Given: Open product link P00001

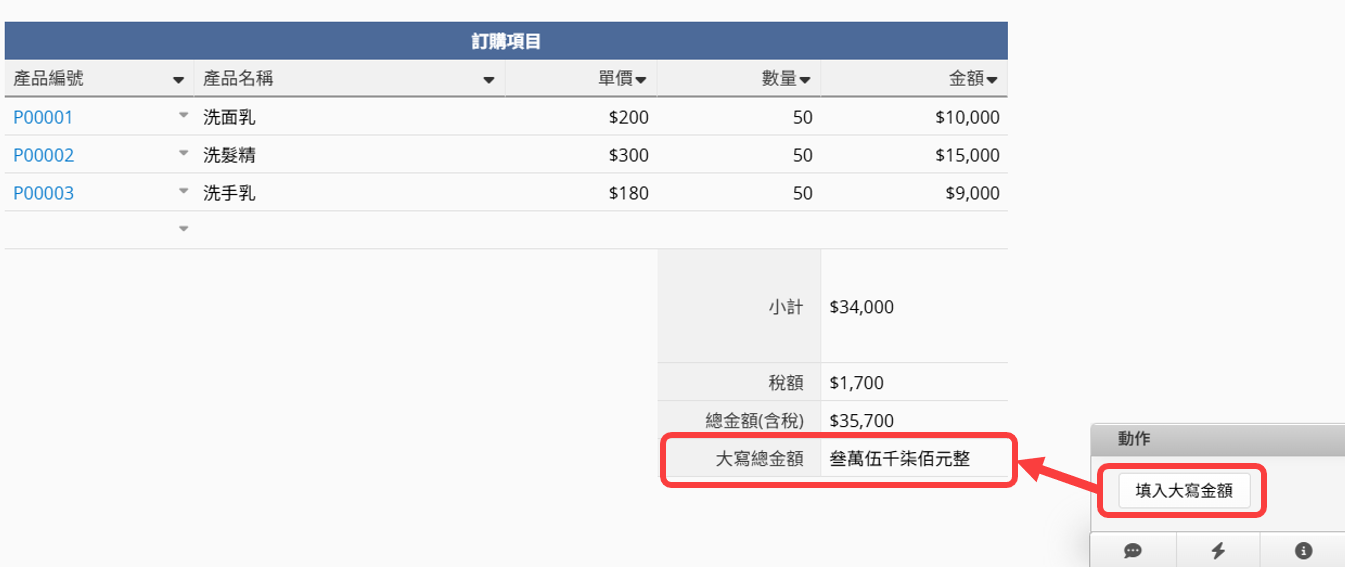Looking at the screenshot, I should (x=43, y=117).
